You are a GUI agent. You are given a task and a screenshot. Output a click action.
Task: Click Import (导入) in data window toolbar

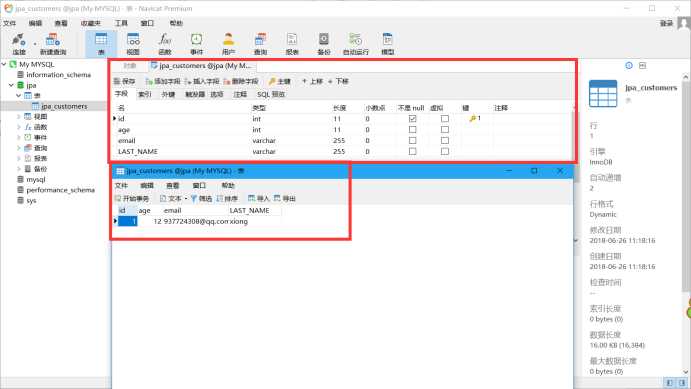pos(259,199)
